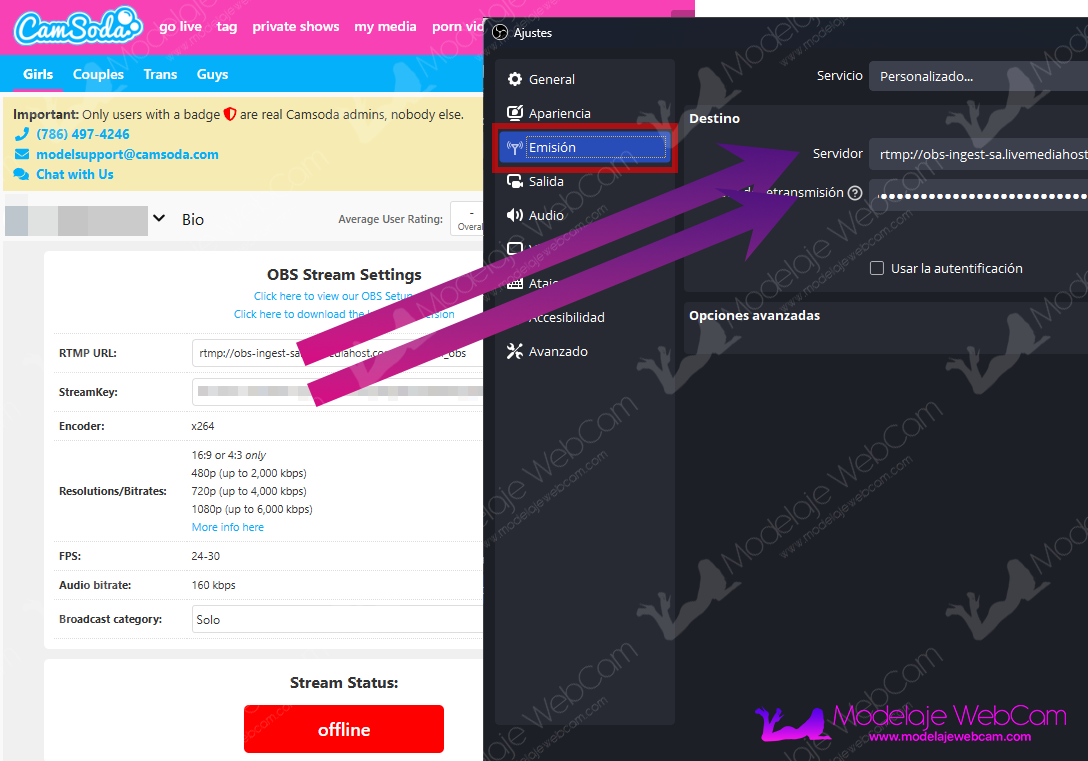Click the phone icon for support number
This screenshot has height=761, width=1088.
pyautogui.click(x=22, y=135)
